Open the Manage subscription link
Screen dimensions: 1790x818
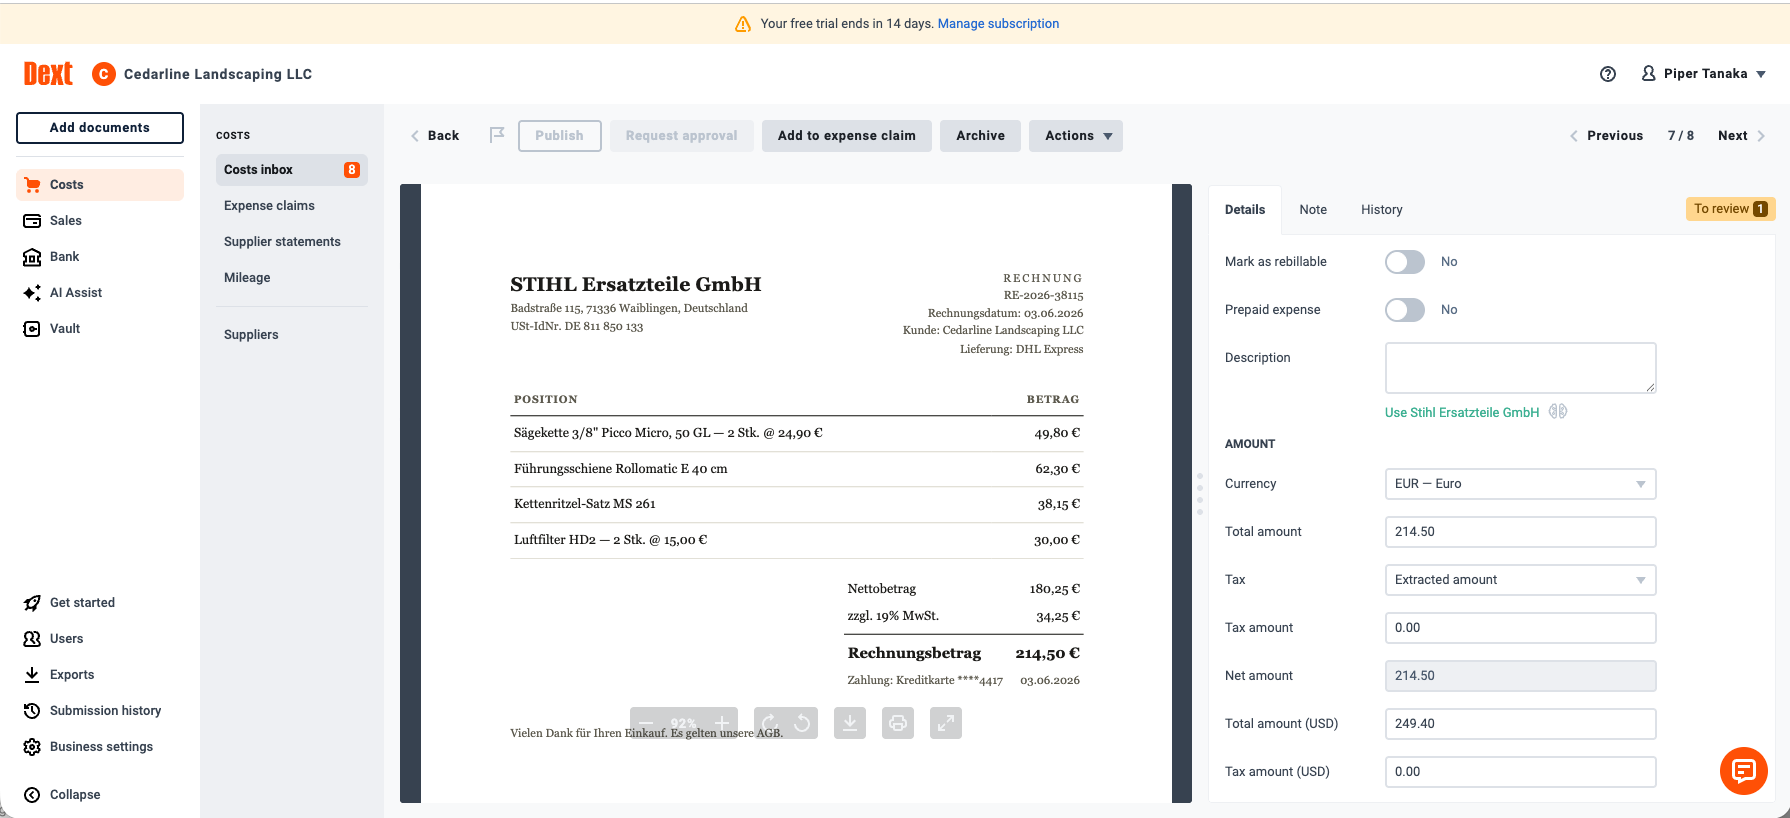pyautogui.click(x=998, y=24)
